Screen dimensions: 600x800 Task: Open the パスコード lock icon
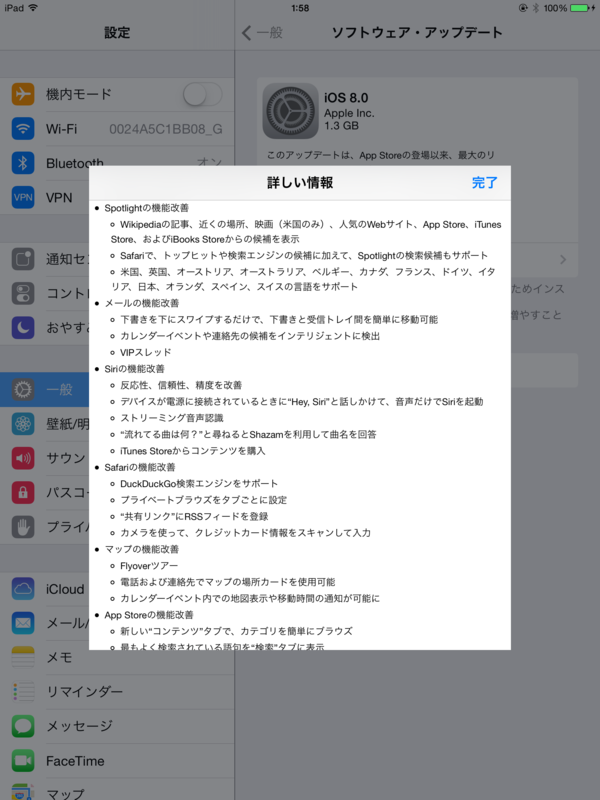click(23, 492)
